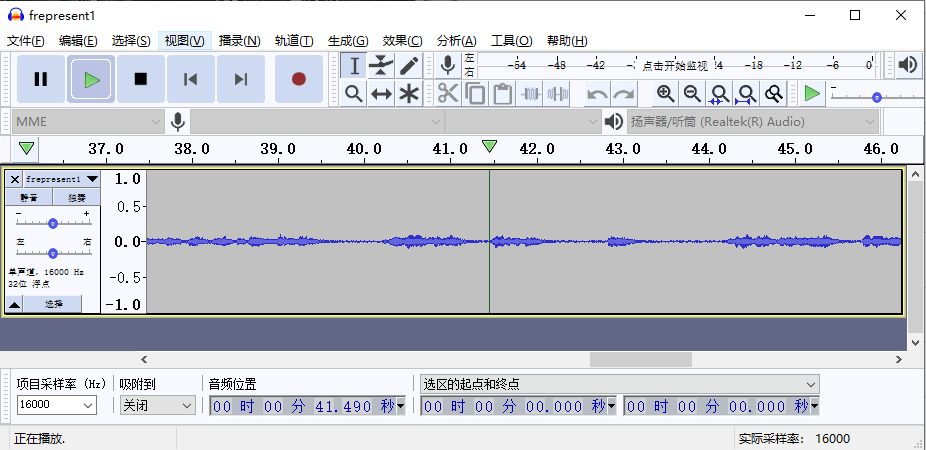Adjust the frepresent1 track gain slider

coord(53,223)
